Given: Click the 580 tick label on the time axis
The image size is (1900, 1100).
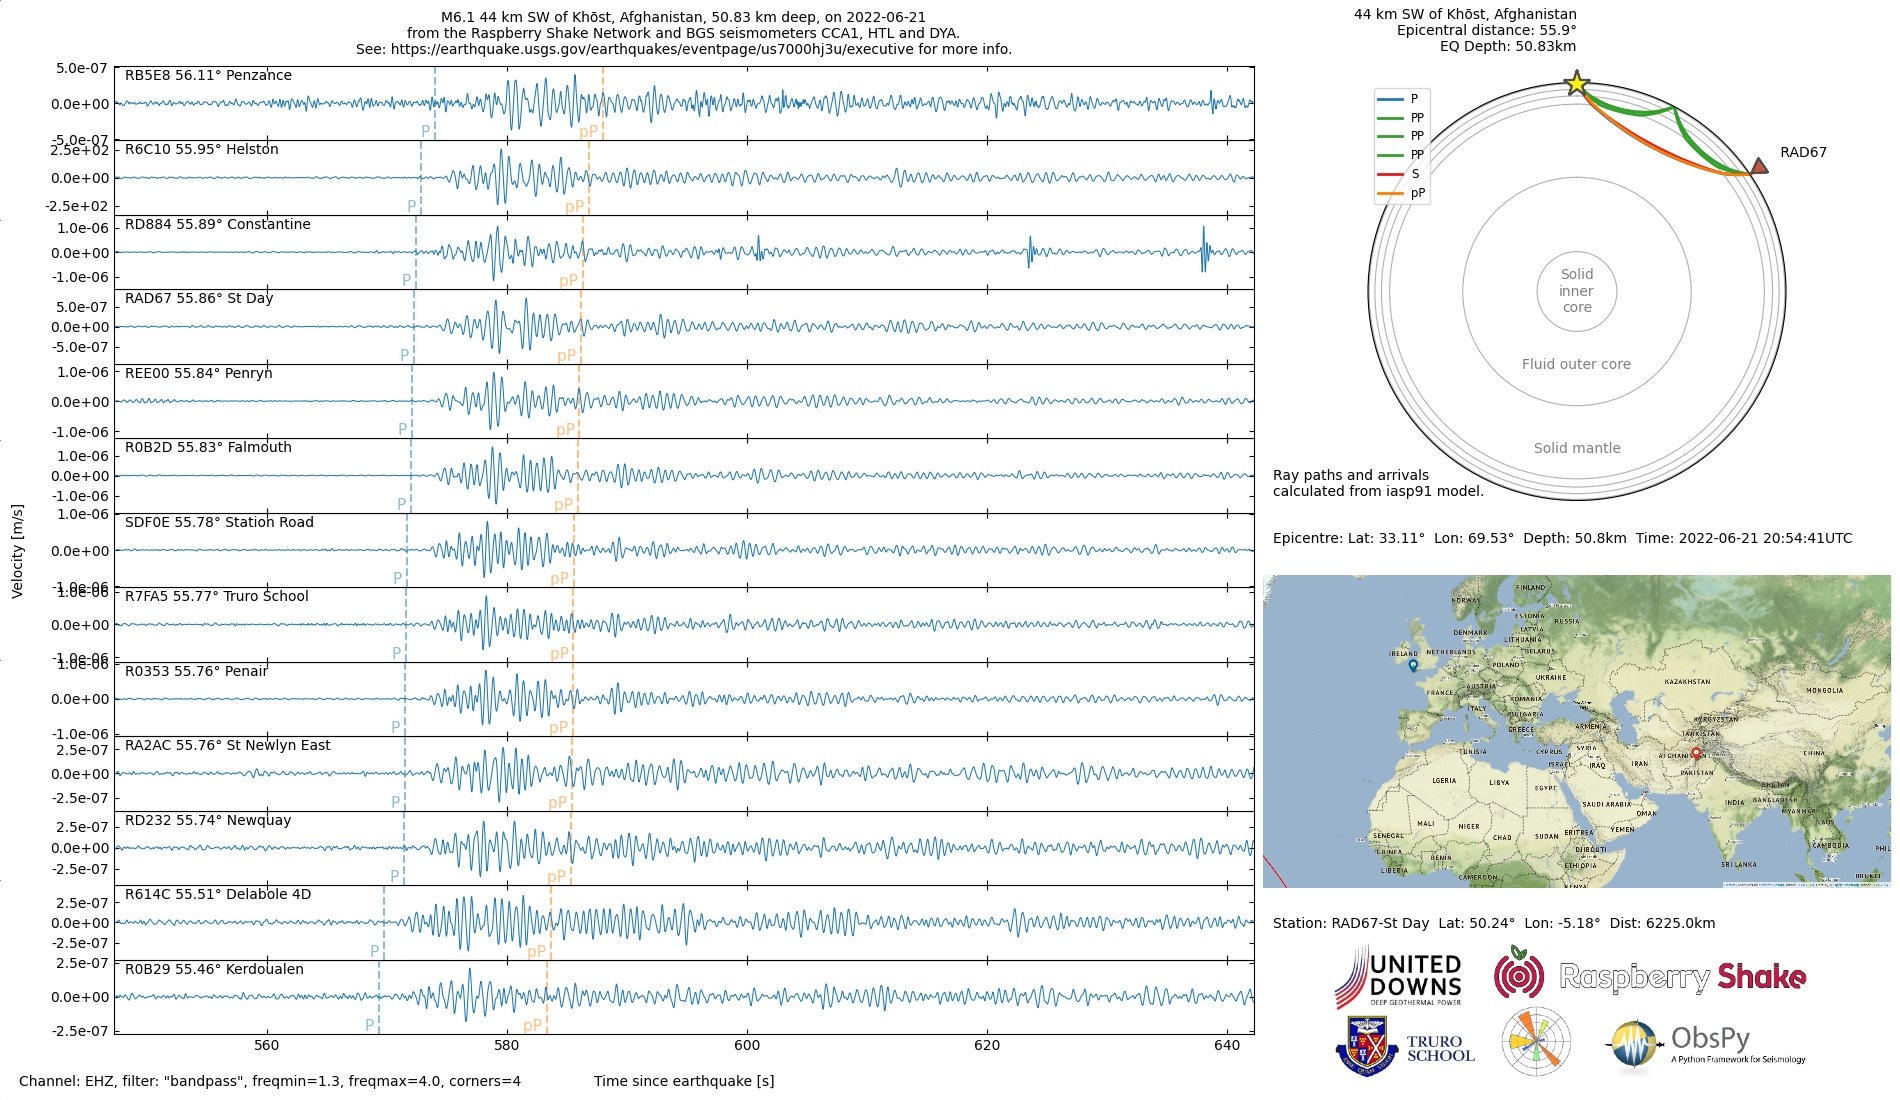Looking at the screenshot, I should [x=507, y=1046].
